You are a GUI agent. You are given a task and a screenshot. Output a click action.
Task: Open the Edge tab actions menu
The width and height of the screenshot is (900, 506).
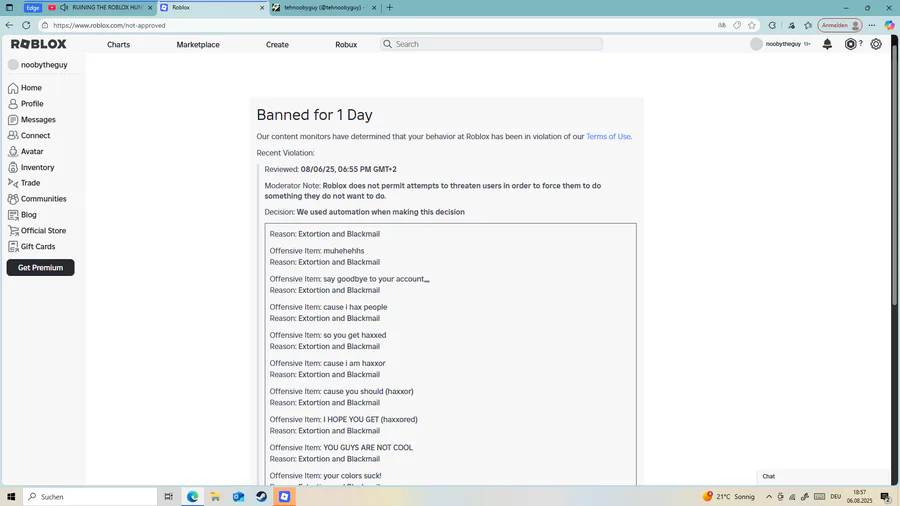pos(9,7)
